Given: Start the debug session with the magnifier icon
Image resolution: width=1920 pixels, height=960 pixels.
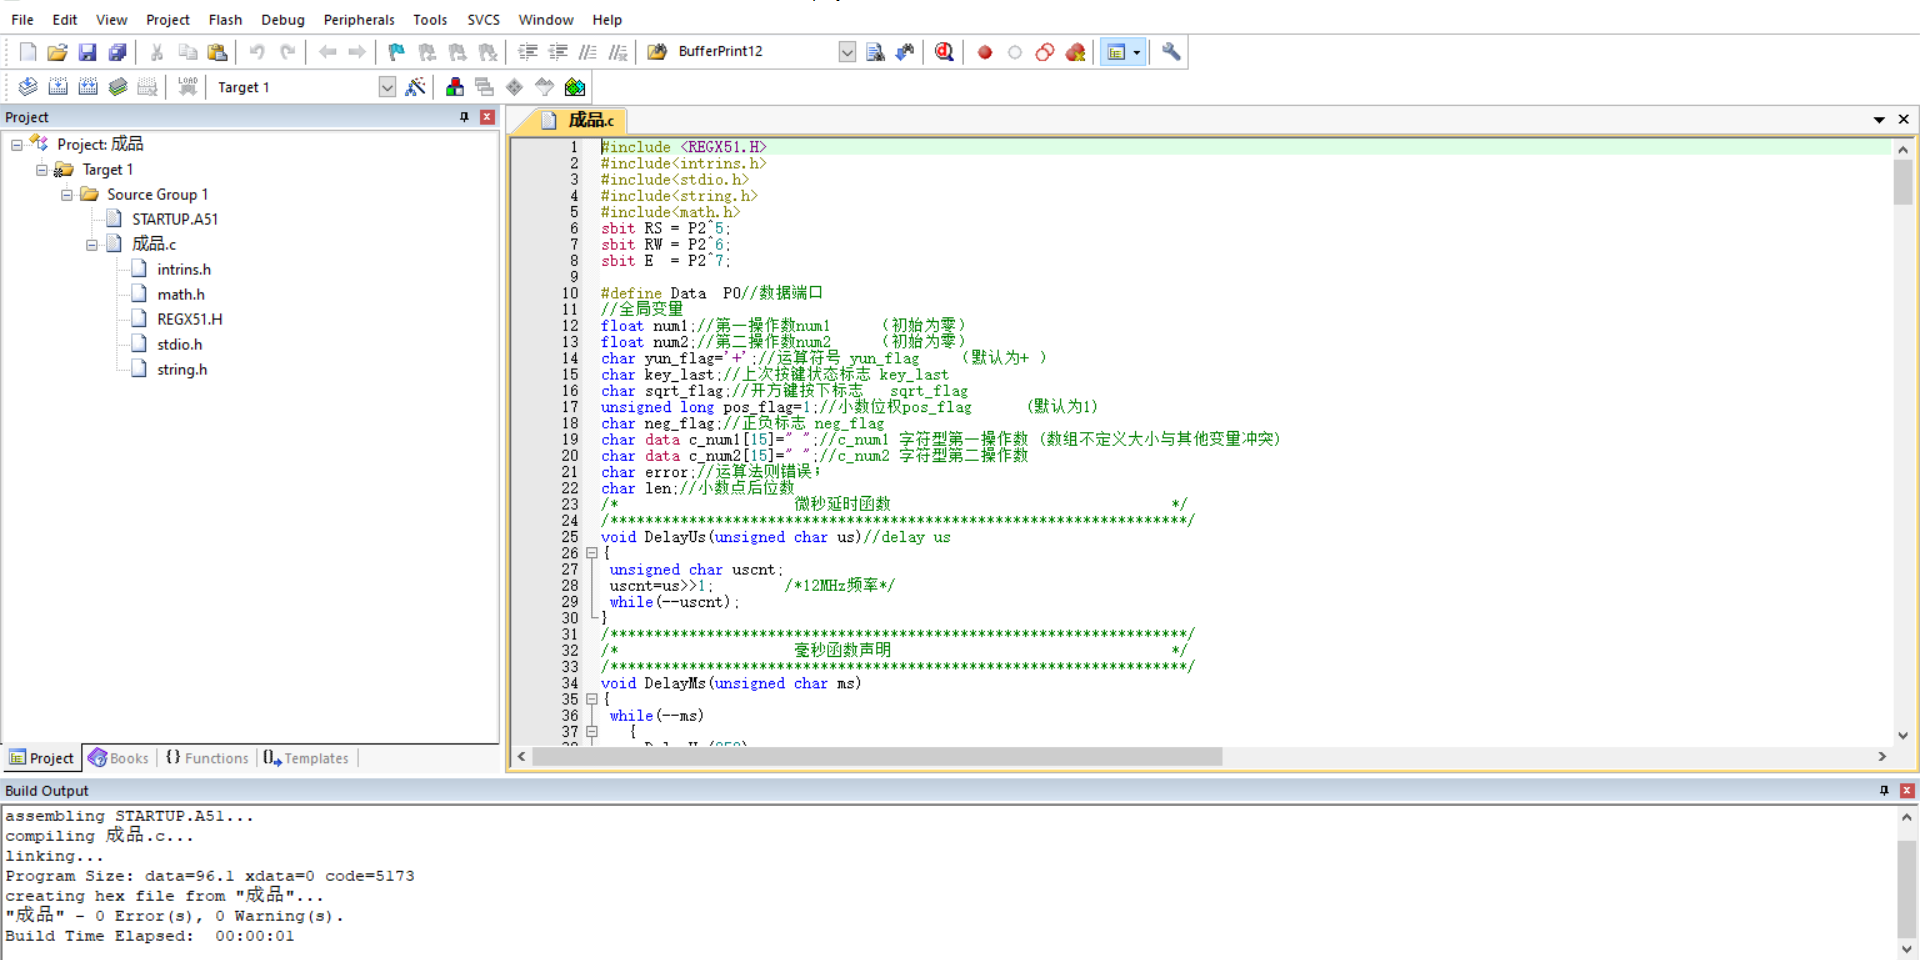Looking at the screenshot, I should [944, 52].
